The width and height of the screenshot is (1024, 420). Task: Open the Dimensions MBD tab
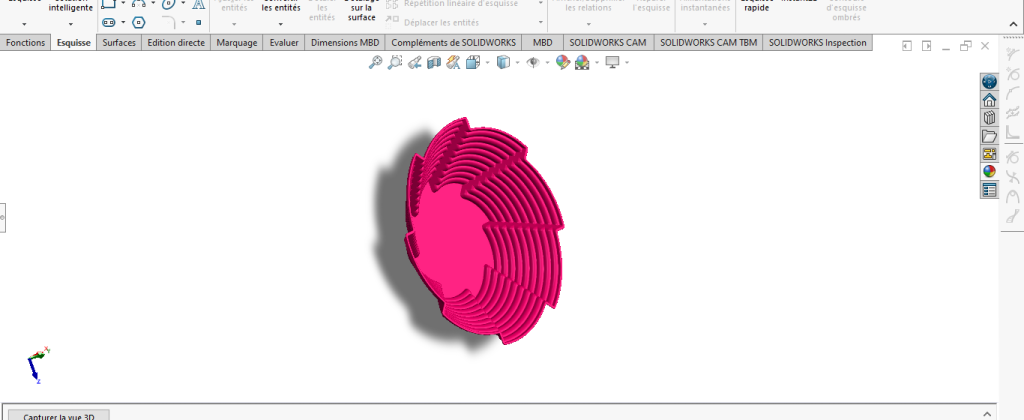[x=345, y=42]
